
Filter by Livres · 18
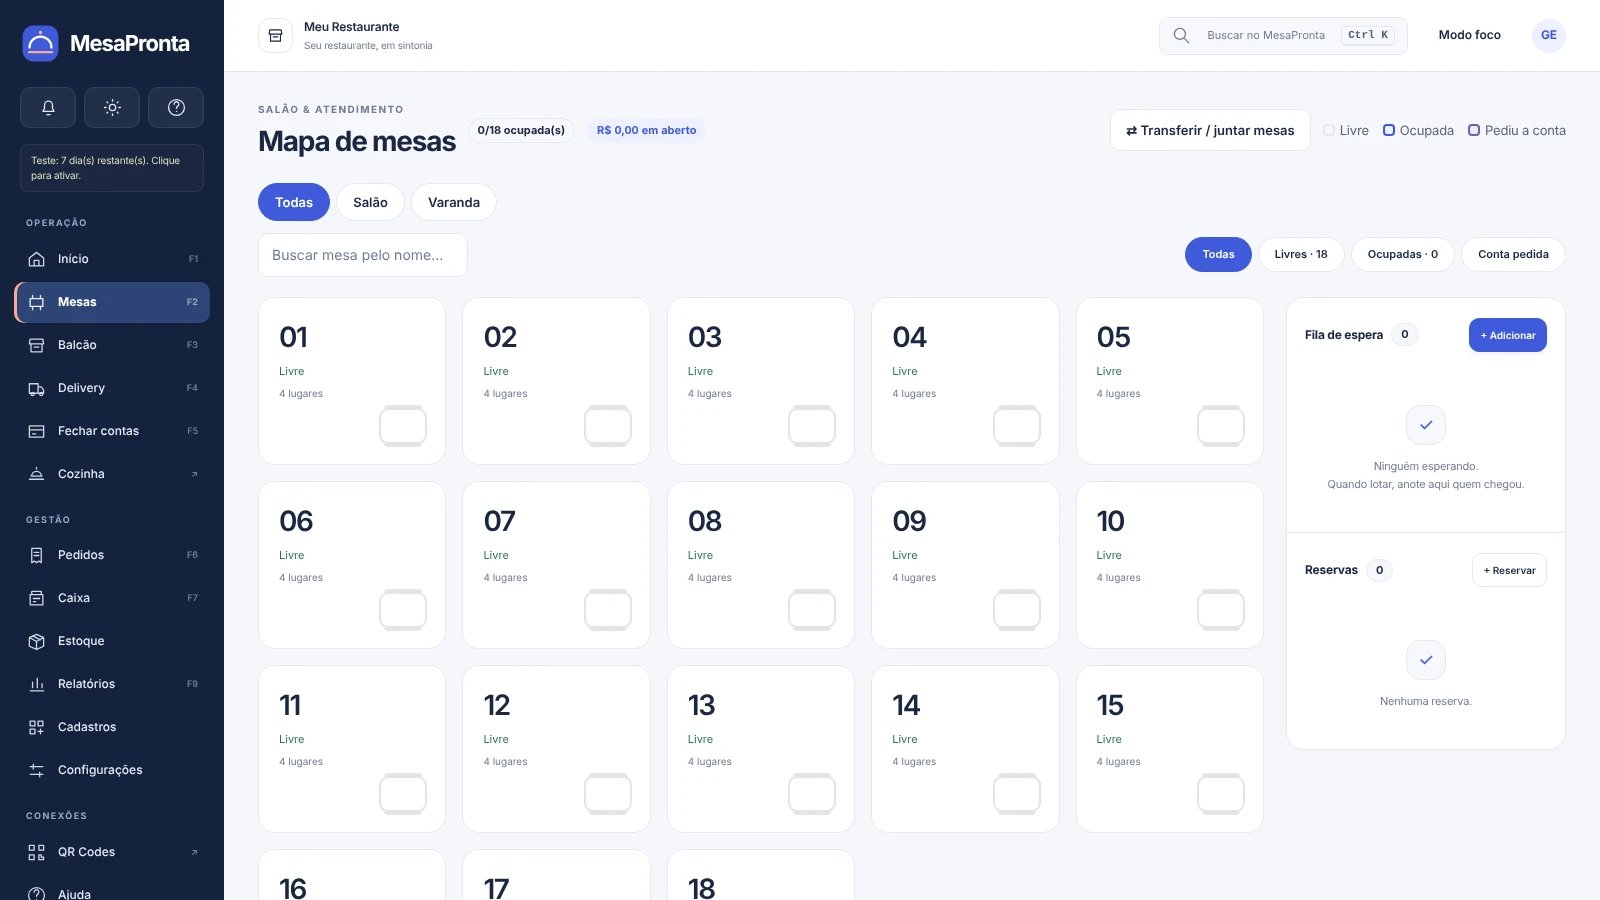coord(1301,254)
